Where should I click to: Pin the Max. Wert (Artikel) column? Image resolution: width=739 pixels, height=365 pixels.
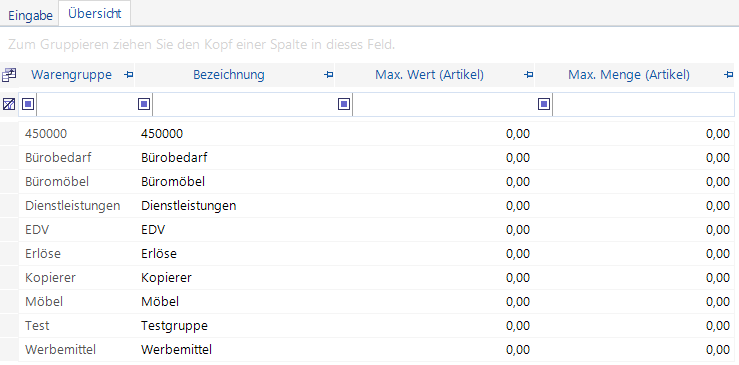(528, 75)
